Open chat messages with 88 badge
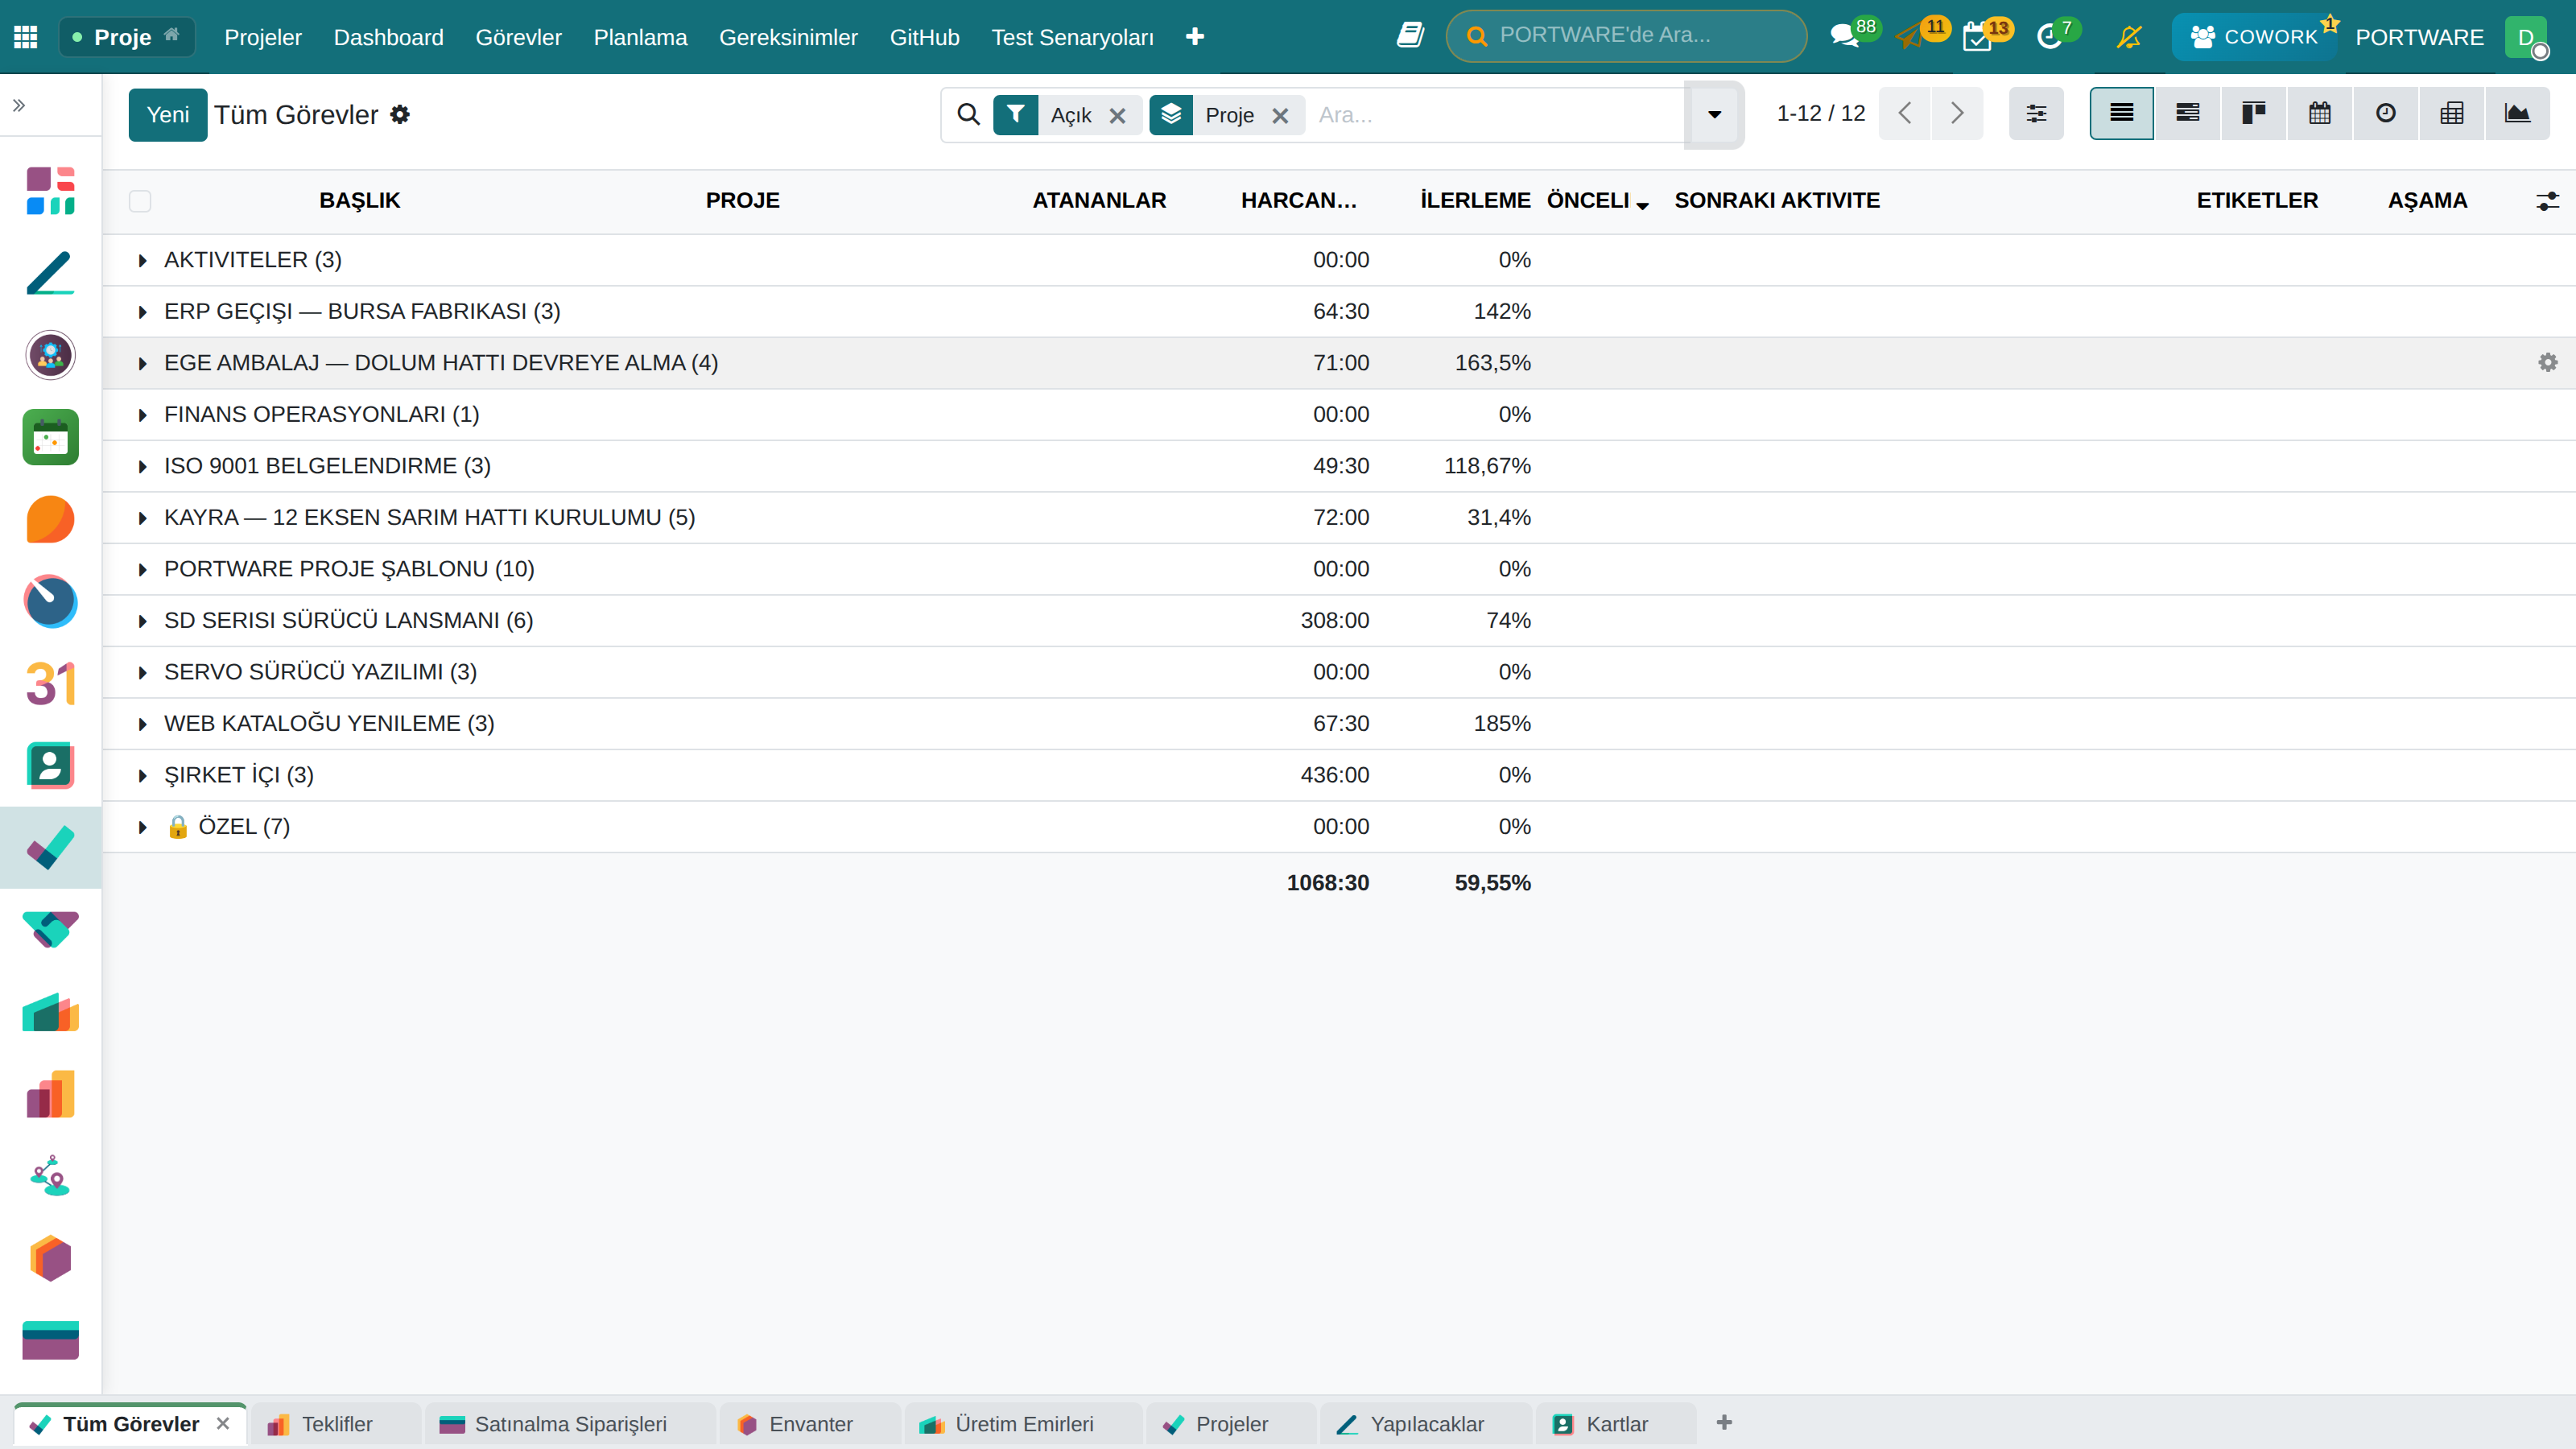Image resolution: width=2576 pixels, height=1449 pixels. click(1853, 36)
